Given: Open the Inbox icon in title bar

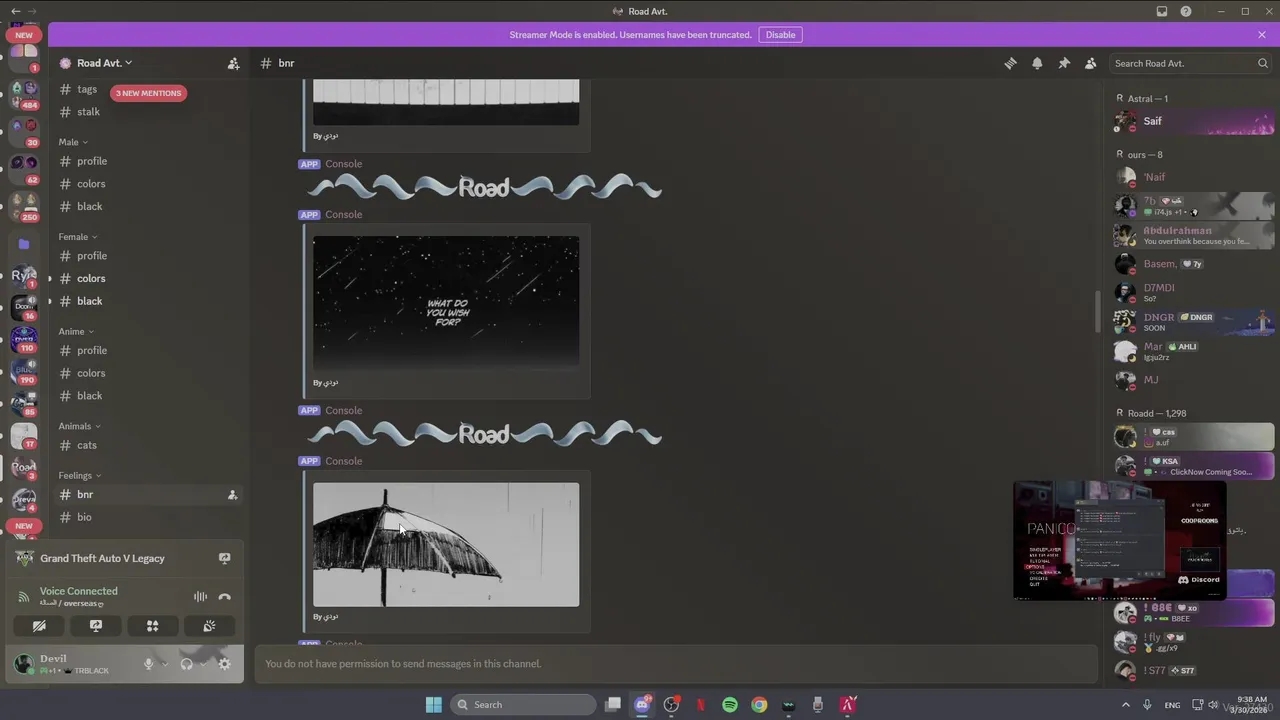Looking at the screenshot, I should click(x=1162, y=11).
